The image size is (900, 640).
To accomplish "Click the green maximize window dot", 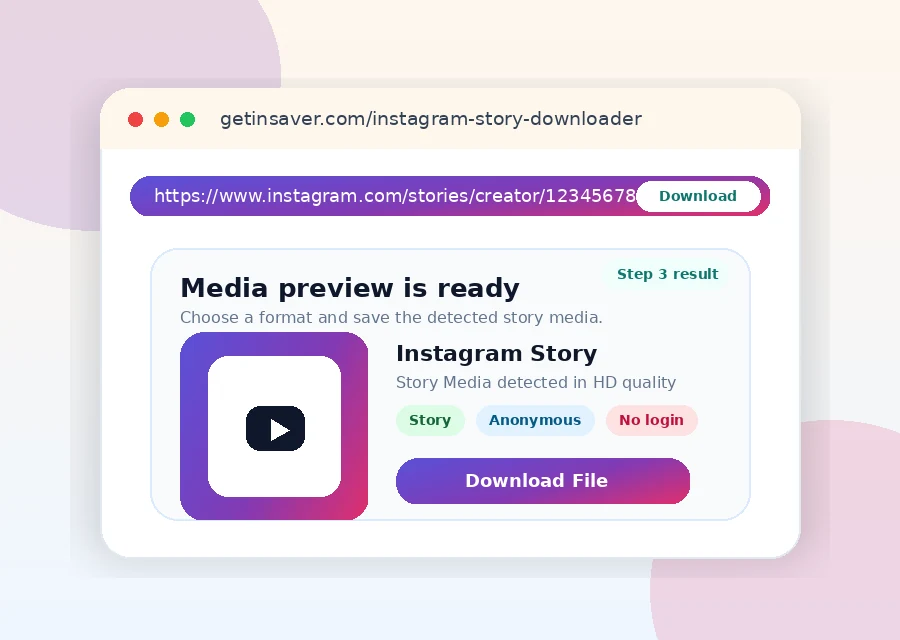I will [x=187, y=119].
